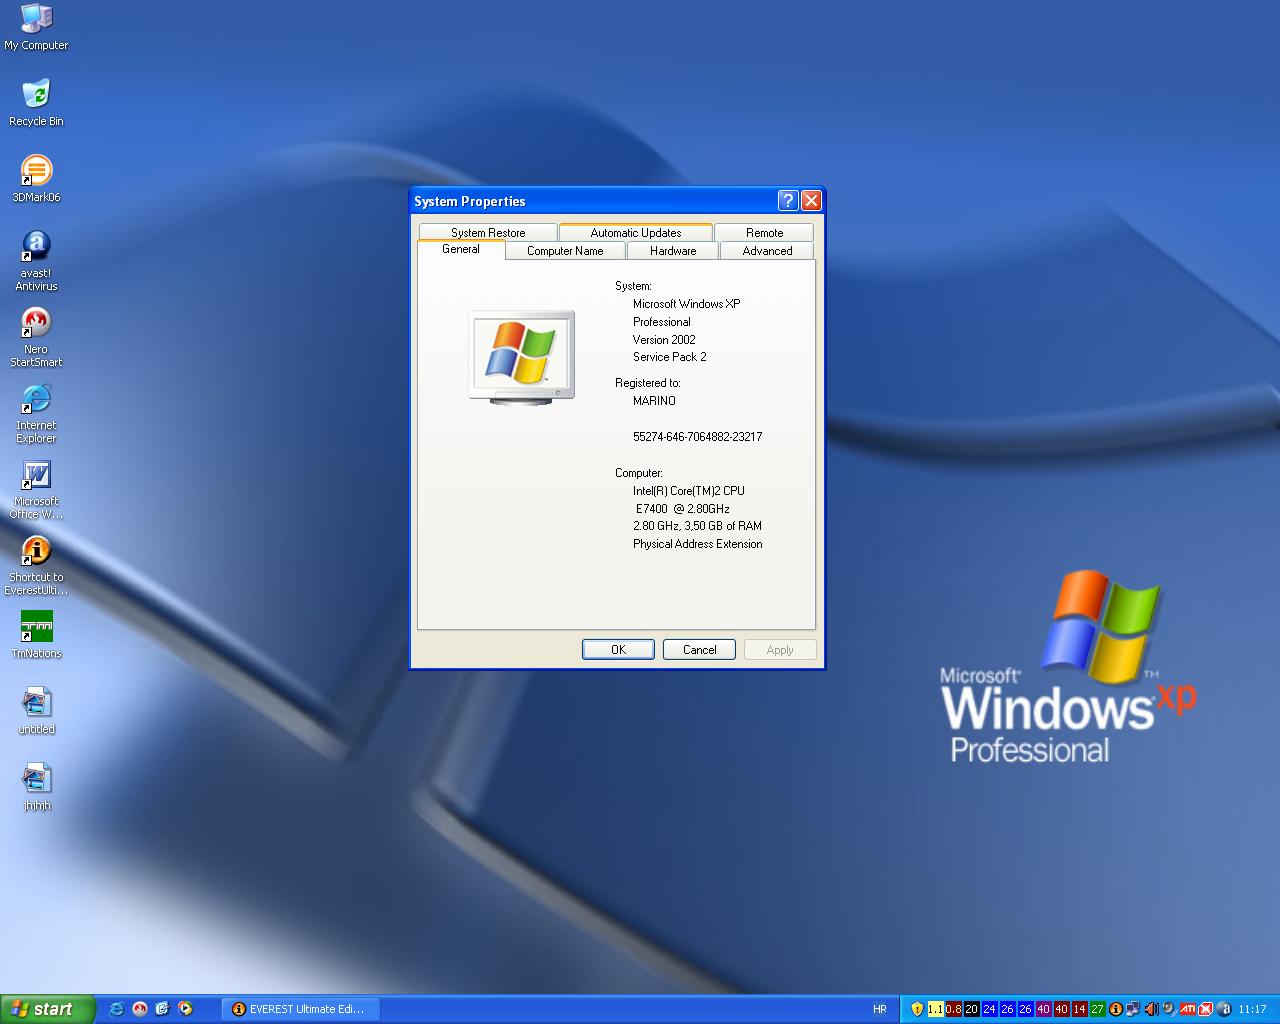The image size is (1280, 1024).
Task: Open the Nero StartSmart desktop icon
Action: click(x=36, y=323)
